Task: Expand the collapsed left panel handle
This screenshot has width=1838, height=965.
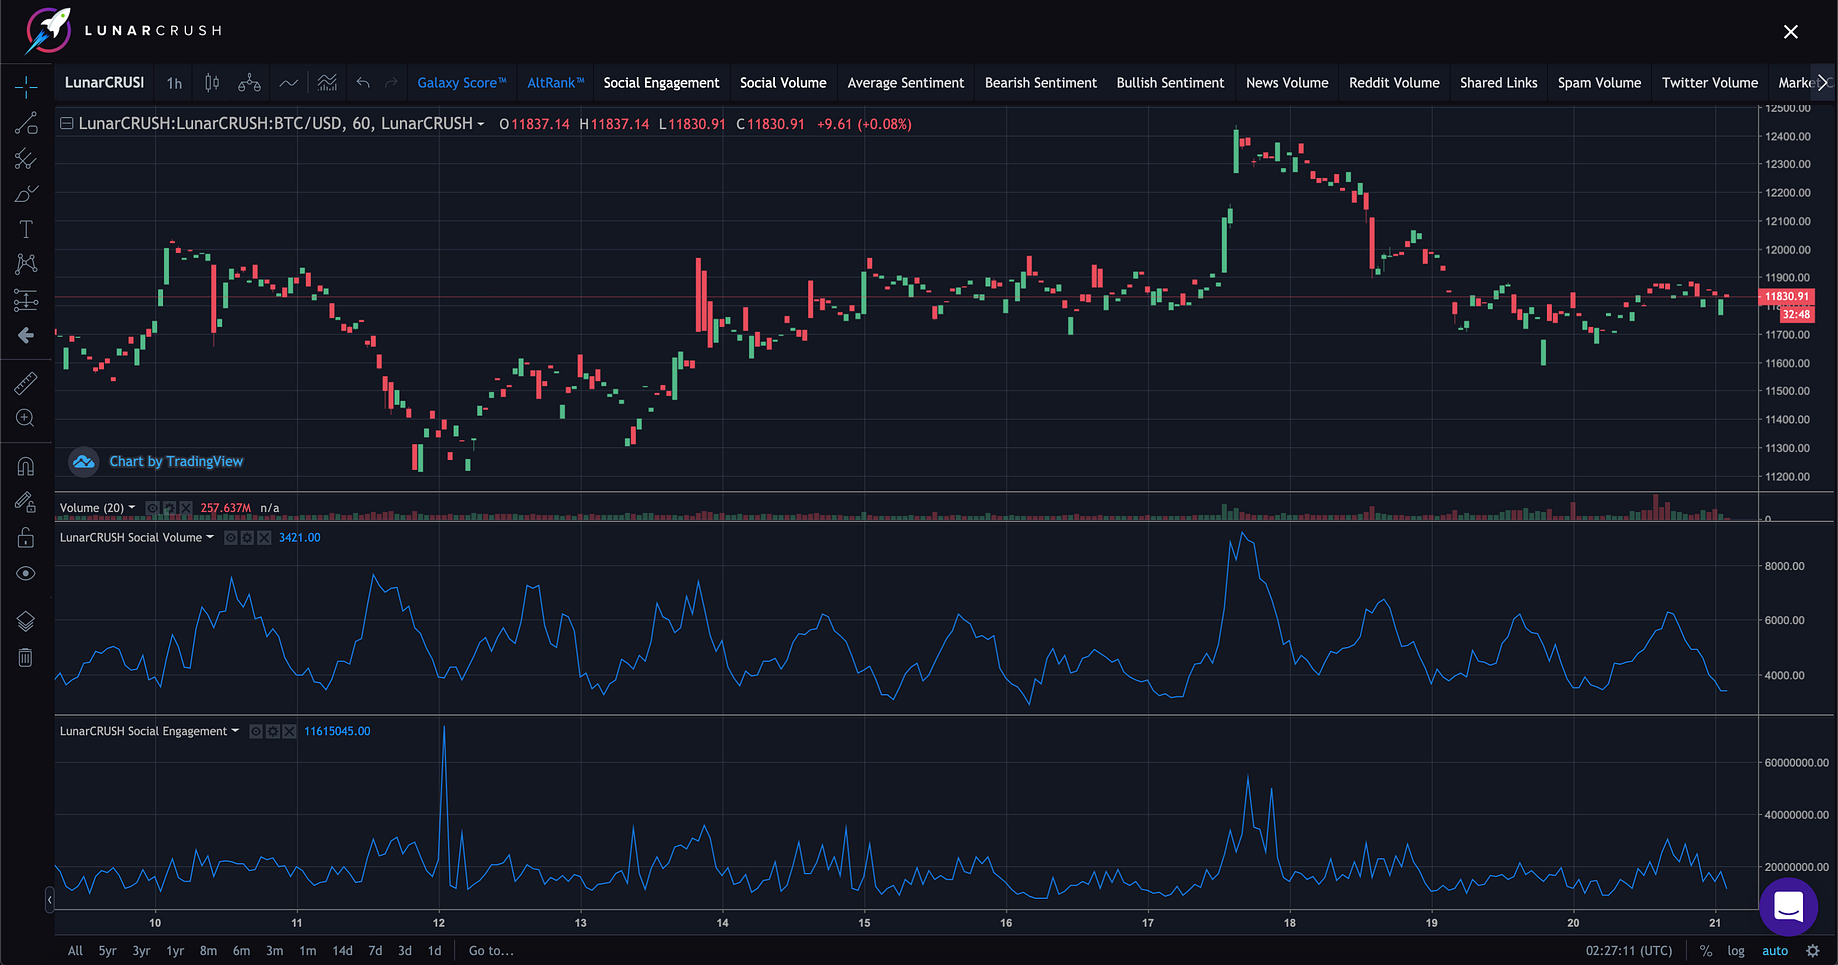Action: pos(50,900)
